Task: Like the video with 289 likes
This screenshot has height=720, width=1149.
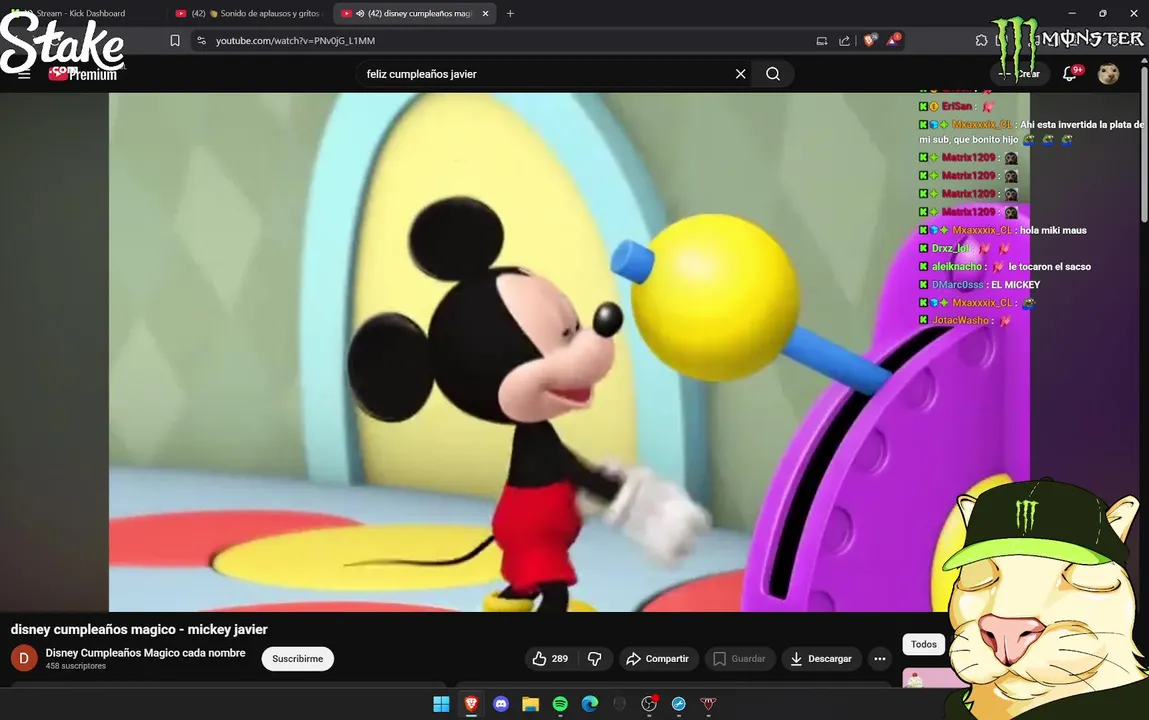Action: point(551,658)
